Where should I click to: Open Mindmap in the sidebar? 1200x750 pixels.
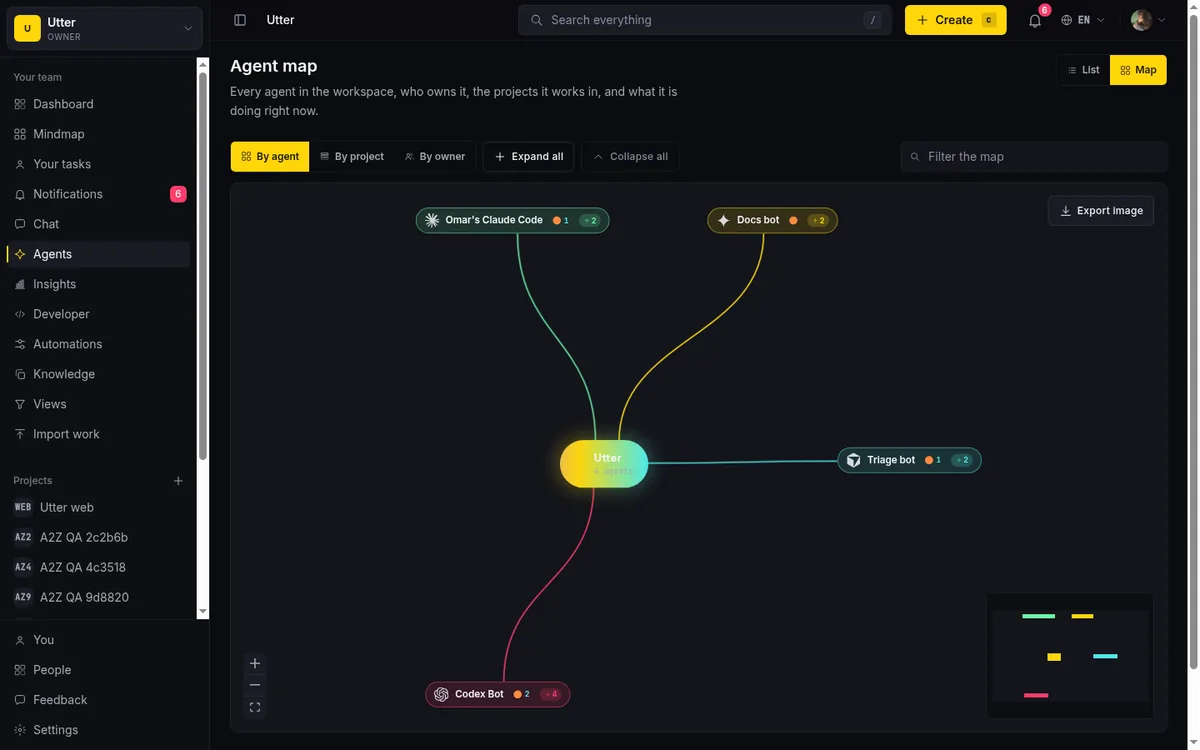point(98,134)
